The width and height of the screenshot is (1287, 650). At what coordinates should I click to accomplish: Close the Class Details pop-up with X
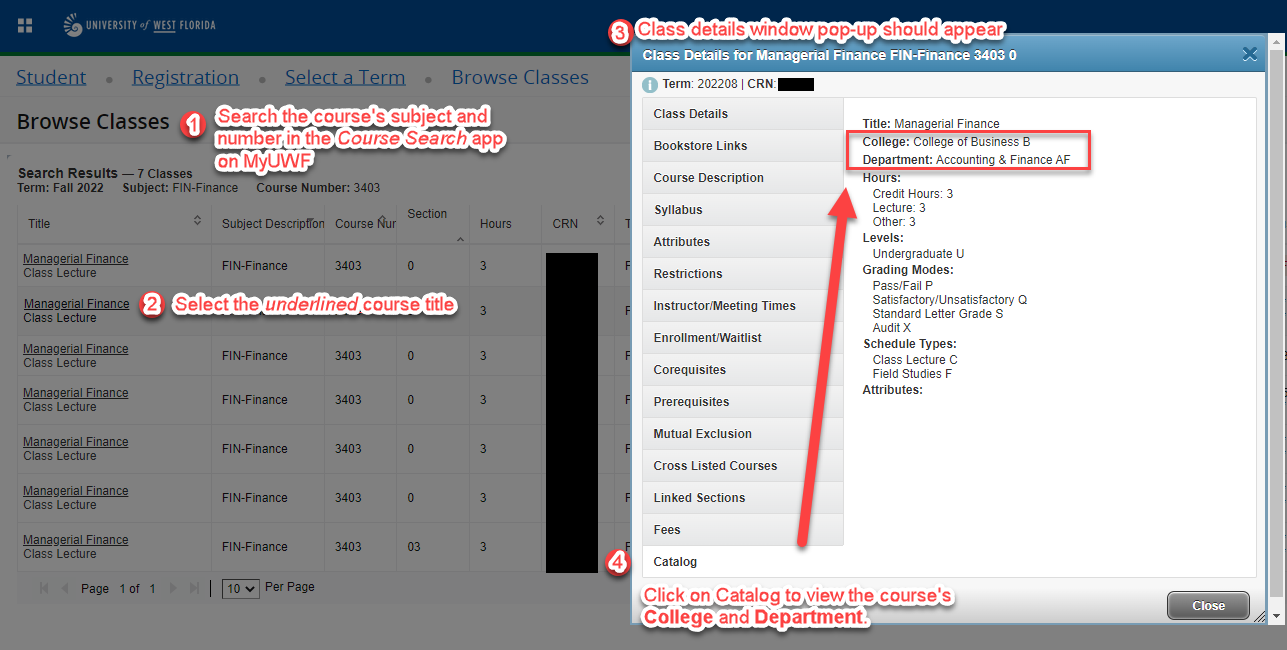point(1249,55)
